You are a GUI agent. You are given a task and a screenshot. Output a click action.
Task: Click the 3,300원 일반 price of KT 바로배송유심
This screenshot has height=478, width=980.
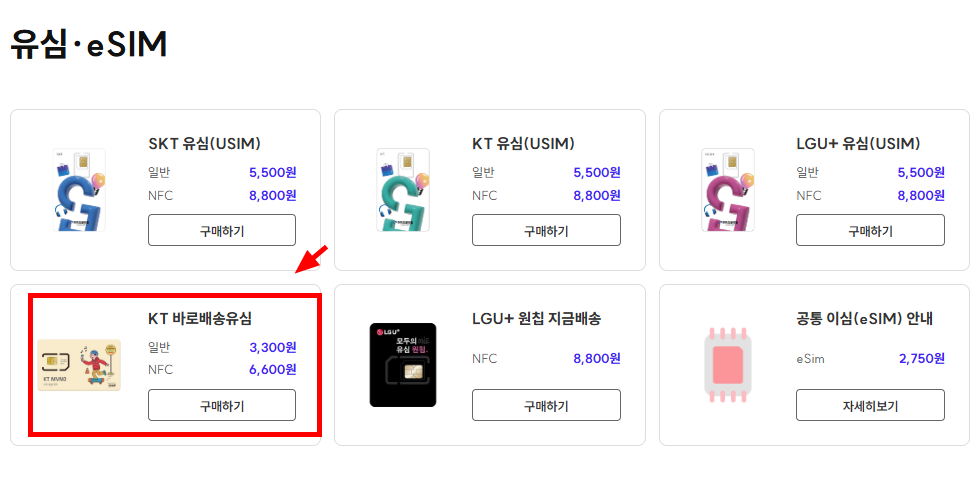(x=272, y=347)
